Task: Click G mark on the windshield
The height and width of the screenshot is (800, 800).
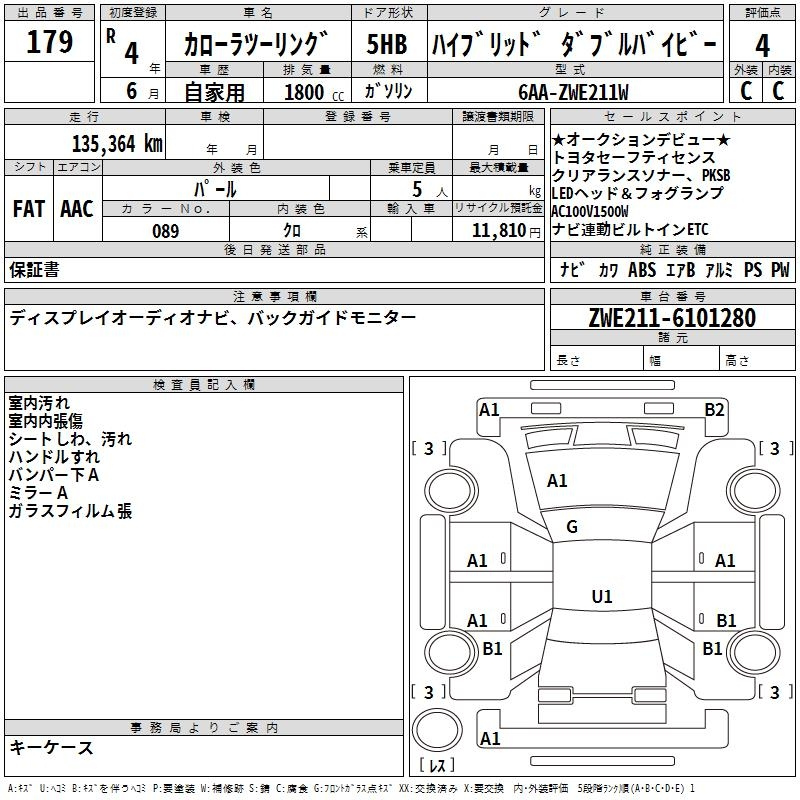Action: pos(572,526)
